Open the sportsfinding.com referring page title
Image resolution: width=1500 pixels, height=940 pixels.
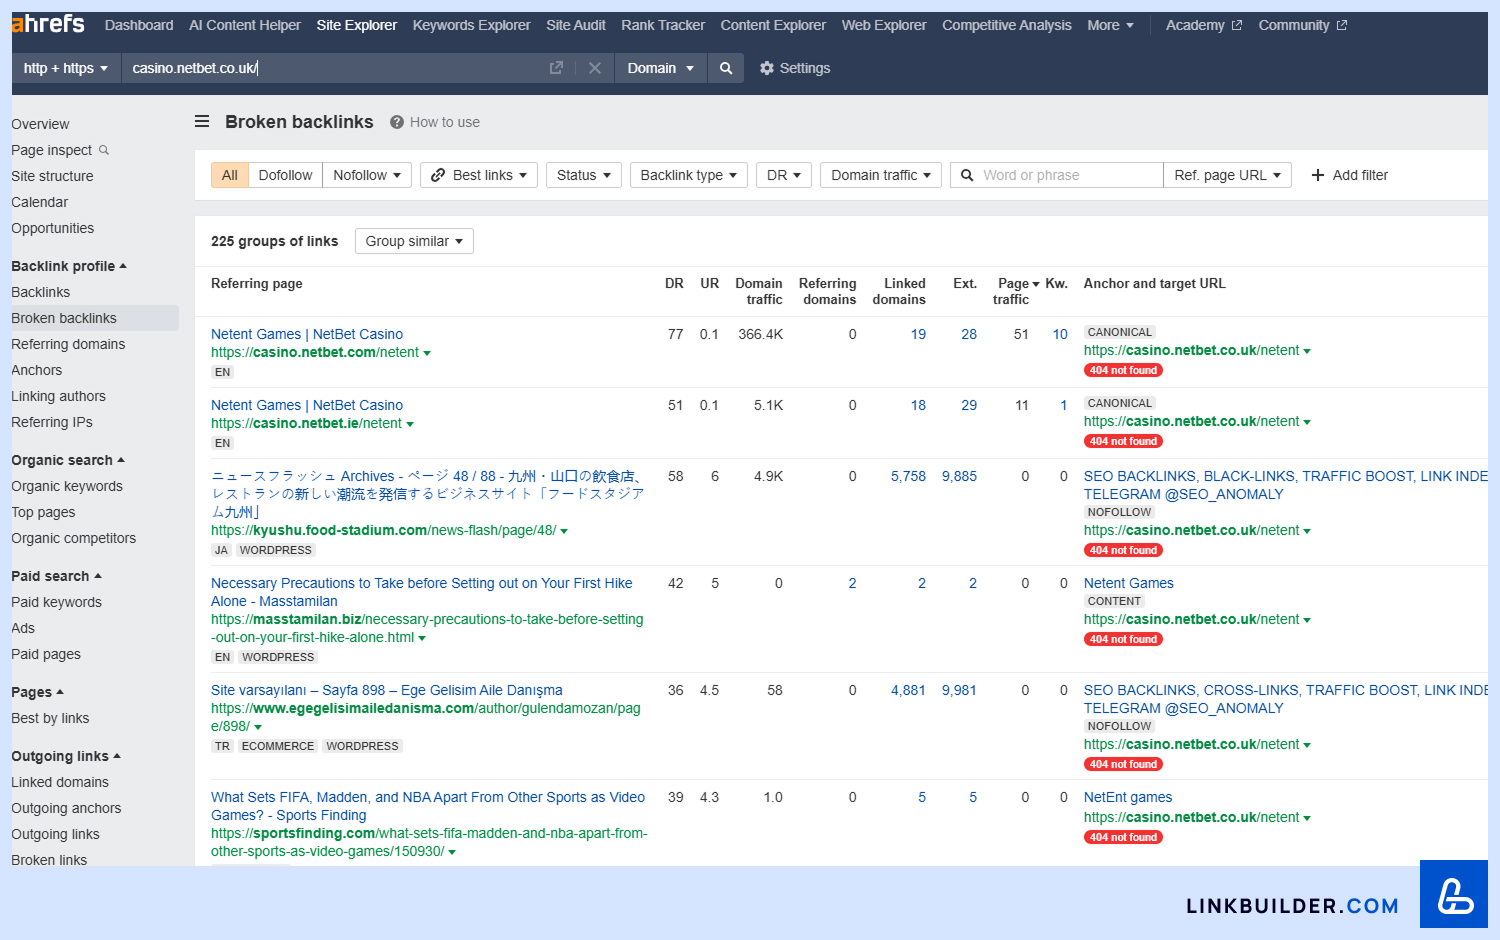(x=428, y=806)
